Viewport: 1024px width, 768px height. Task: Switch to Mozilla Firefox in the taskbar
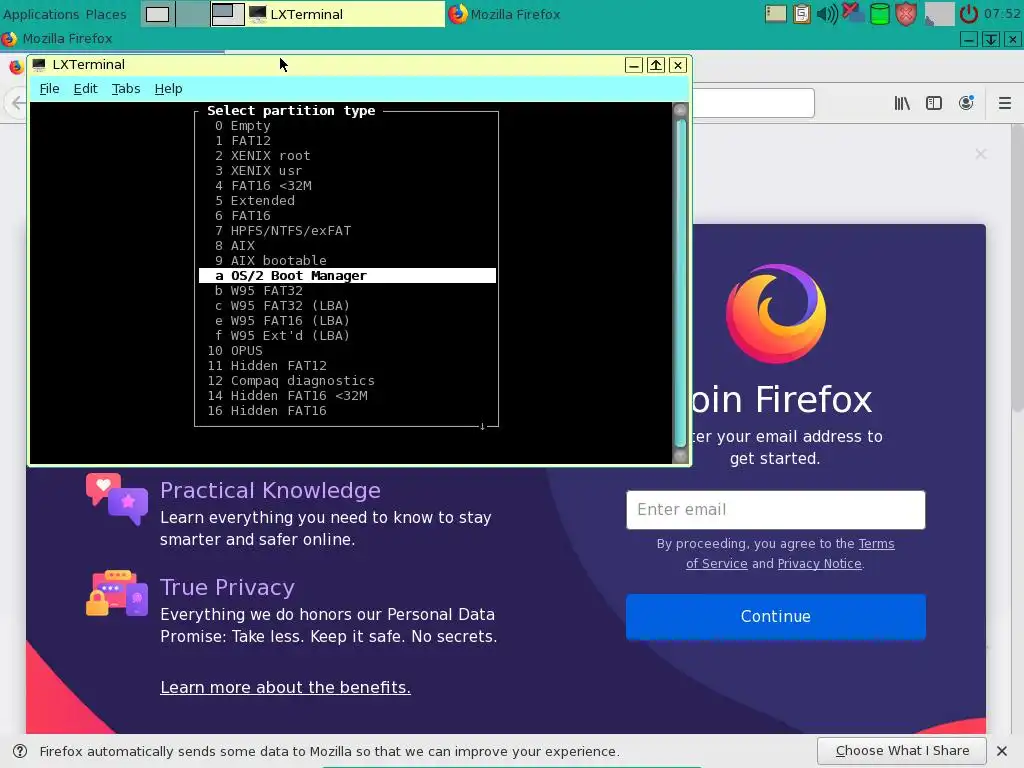click(x=504, y=14)
